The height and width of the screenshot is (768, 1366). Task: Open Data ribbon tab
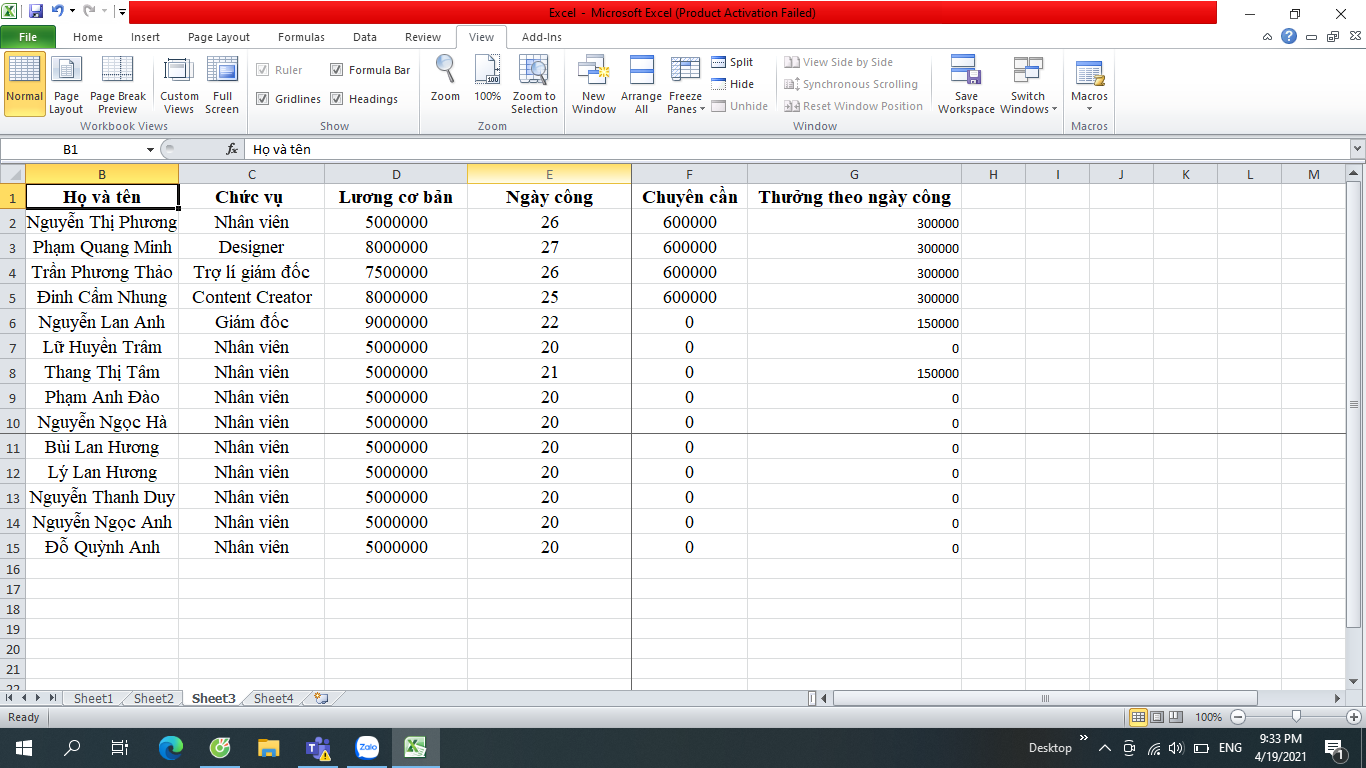365,37
